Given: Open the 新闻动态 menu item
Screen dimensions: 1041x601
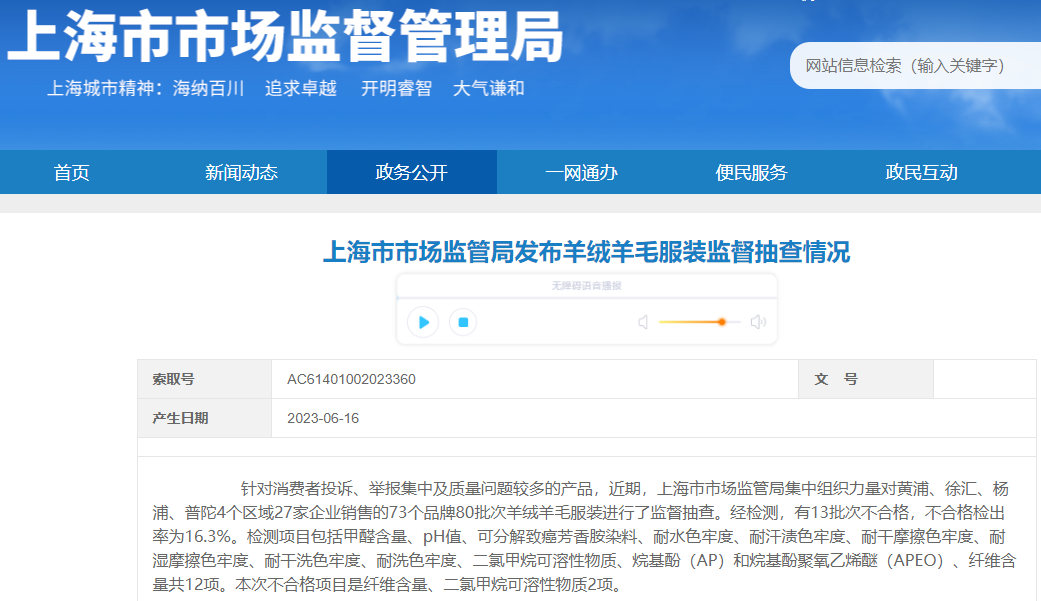Looking at the screenshot, I should click(241, 173).
